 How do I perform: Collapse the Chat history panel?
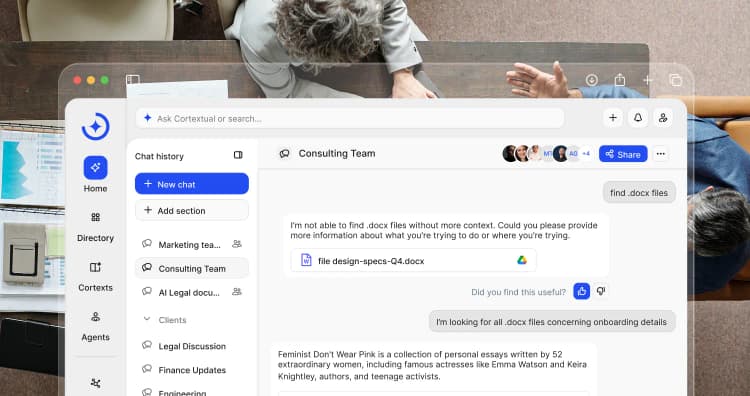pyautogui.click(x=238, y=155)
